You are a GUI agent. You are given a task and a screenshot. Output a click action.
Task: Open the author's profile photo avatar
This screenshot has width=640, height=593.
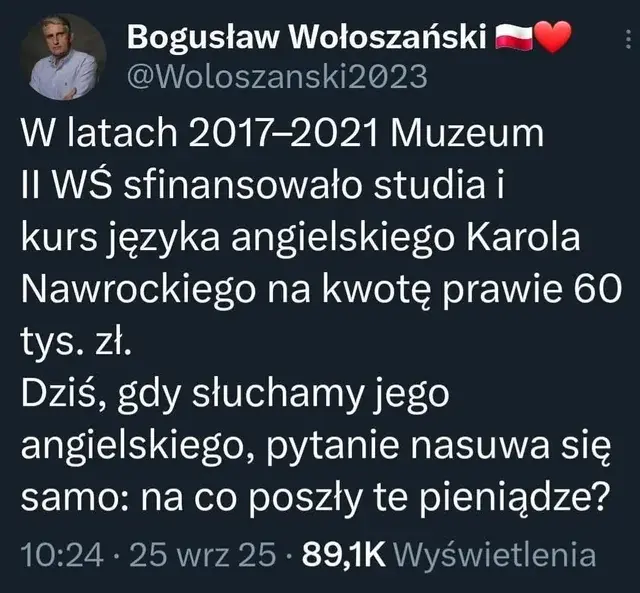[x=63, y=57]
